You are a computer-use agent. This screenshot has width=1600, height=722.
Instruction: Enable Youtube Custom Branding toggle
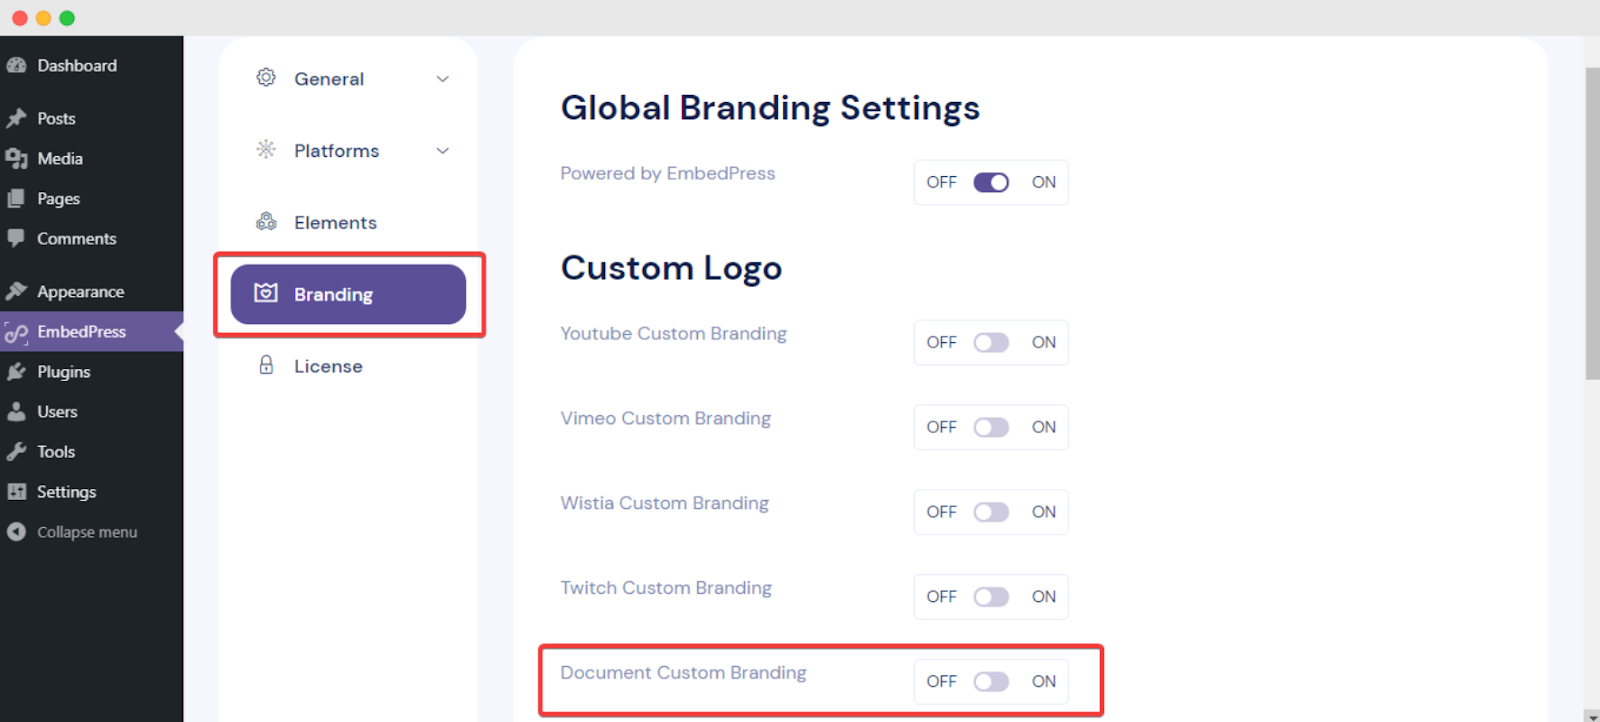coord(991,342)
